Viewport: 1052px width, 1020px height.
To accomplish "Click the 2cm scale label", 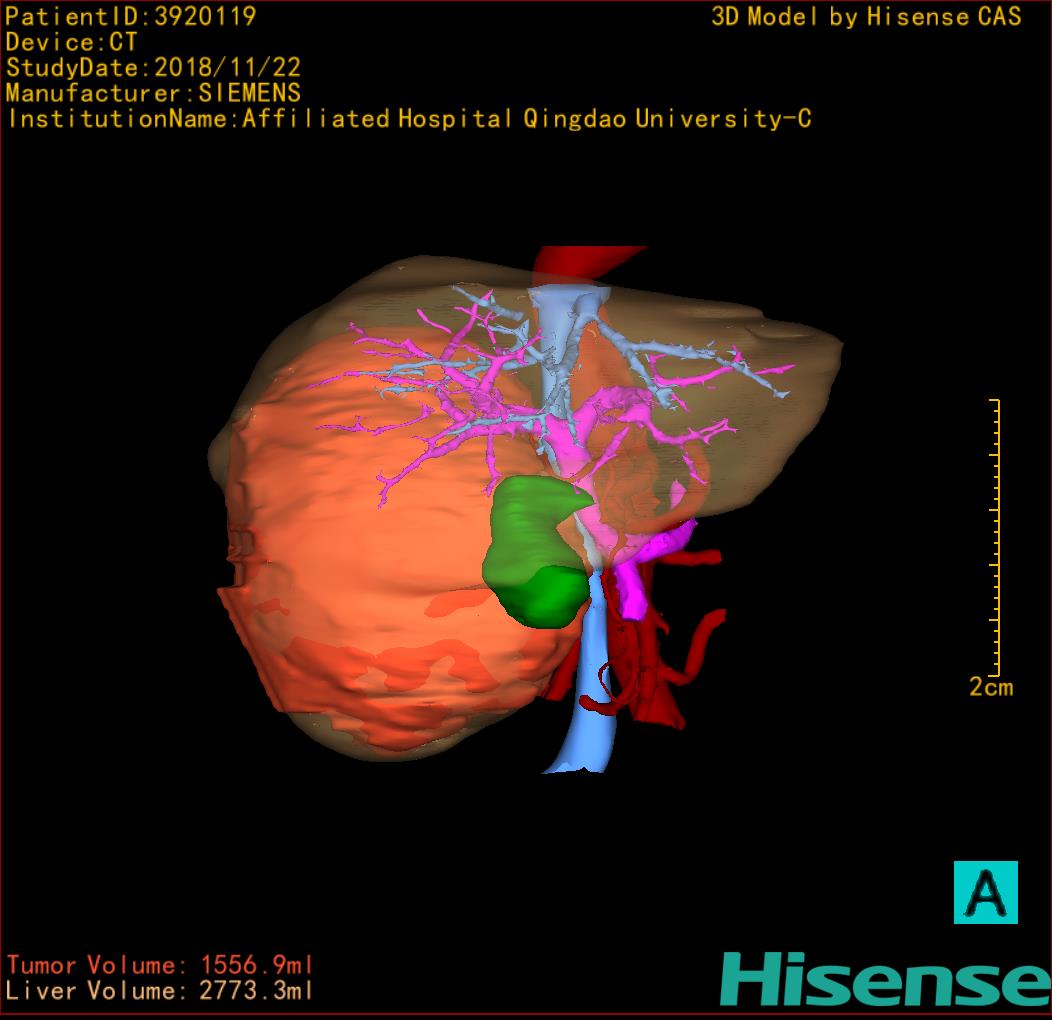I will (990, 687).
